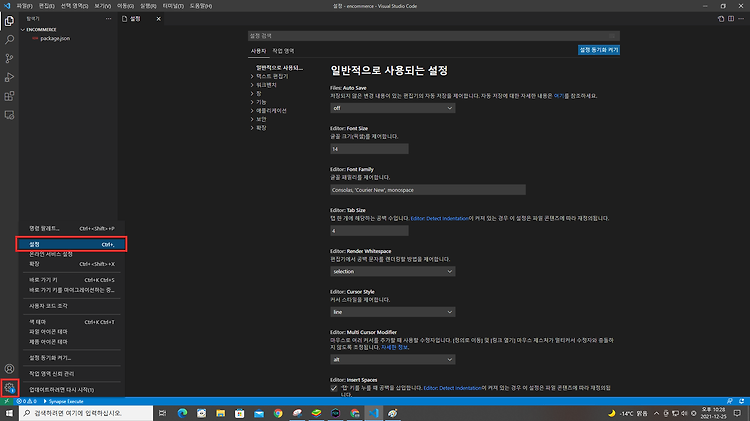The width and height of the screenshot is (750, 421).
Task: Click the Windows taskbar search box
Action: tap(86, 413)
